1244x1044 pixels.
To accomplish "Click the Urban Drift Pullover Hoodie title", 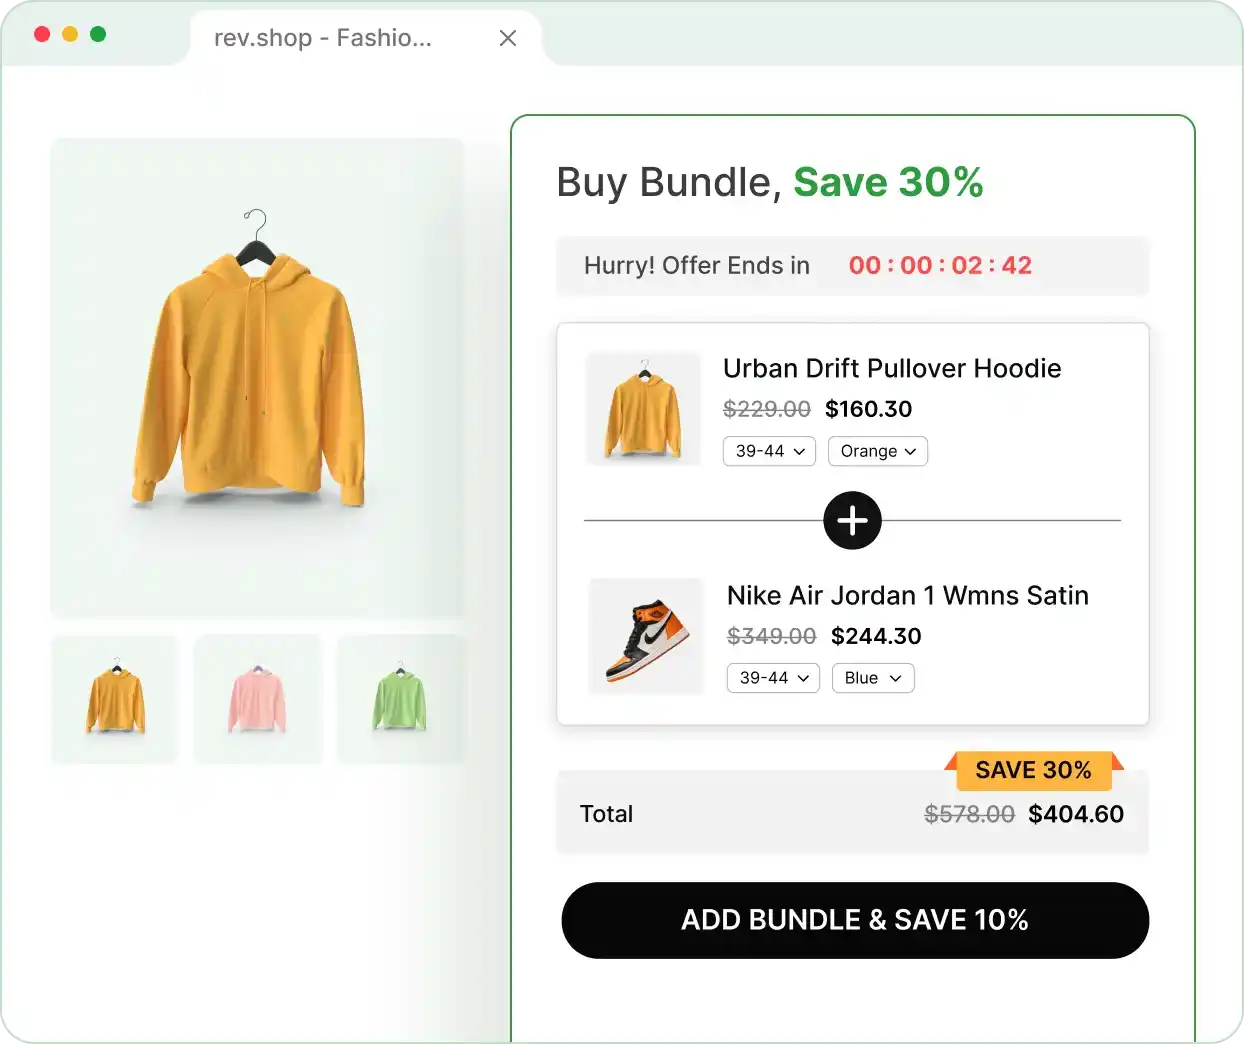I will coord(891,368).
